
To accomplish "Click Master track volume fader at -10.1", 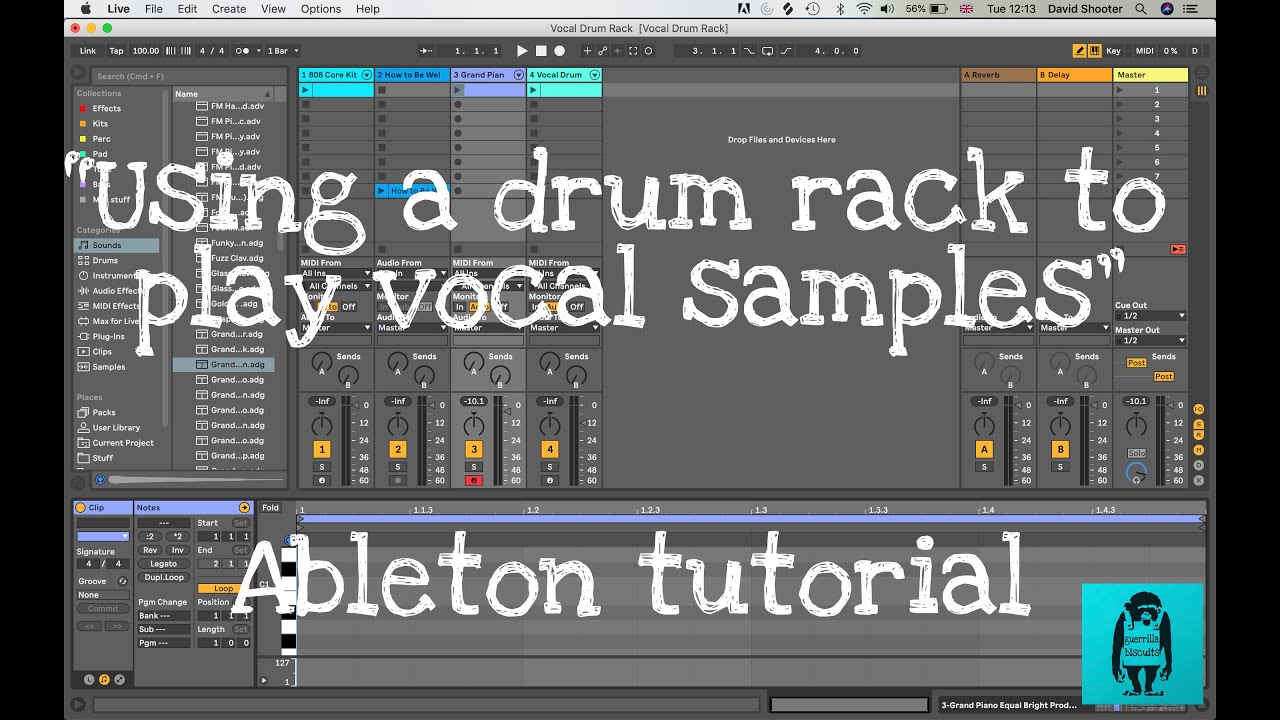I will (1137, 401).
